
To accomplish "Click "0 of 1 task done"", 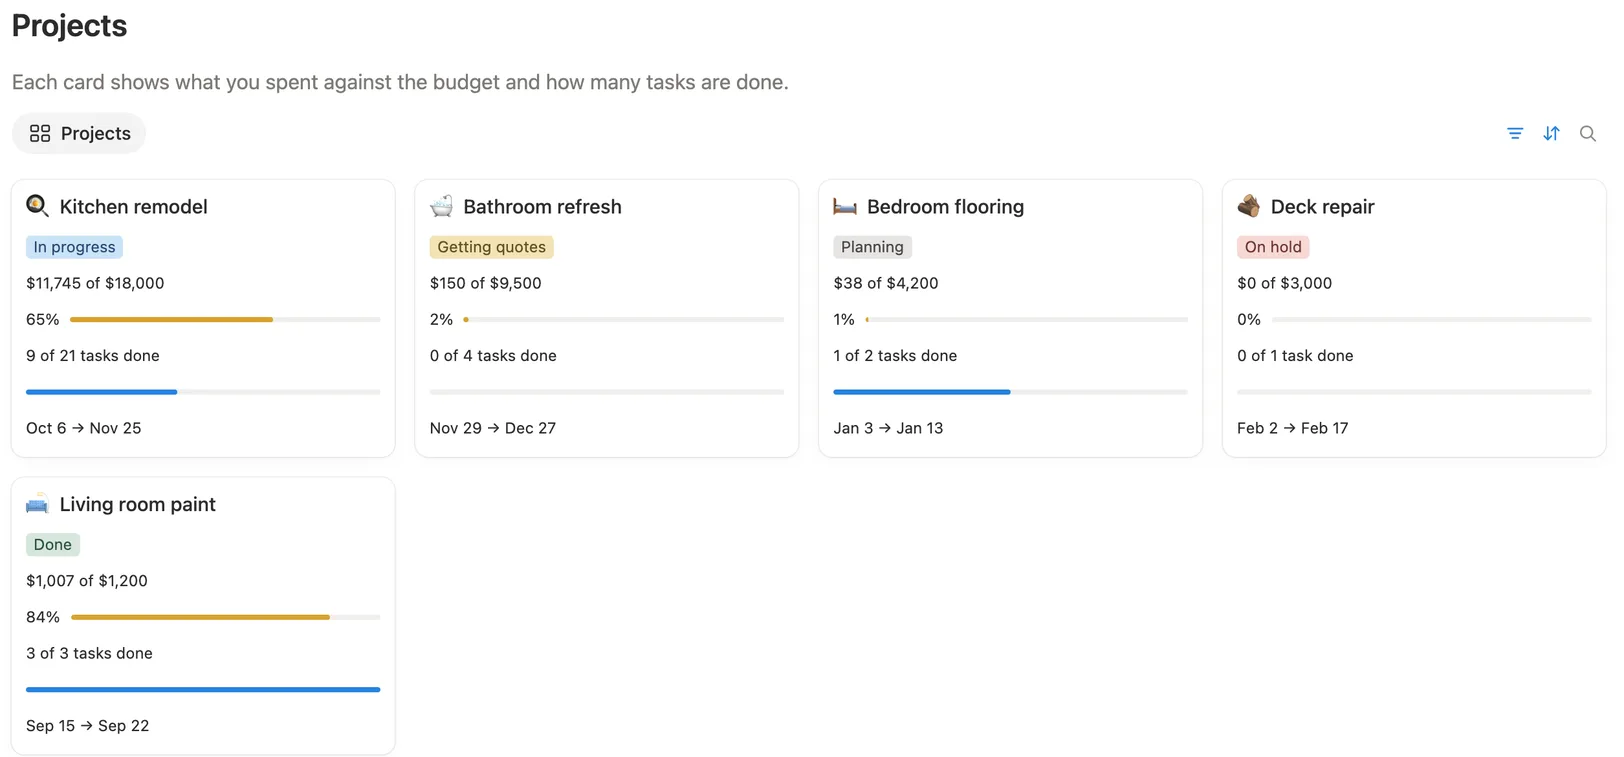I will [x=1295, y=356].
